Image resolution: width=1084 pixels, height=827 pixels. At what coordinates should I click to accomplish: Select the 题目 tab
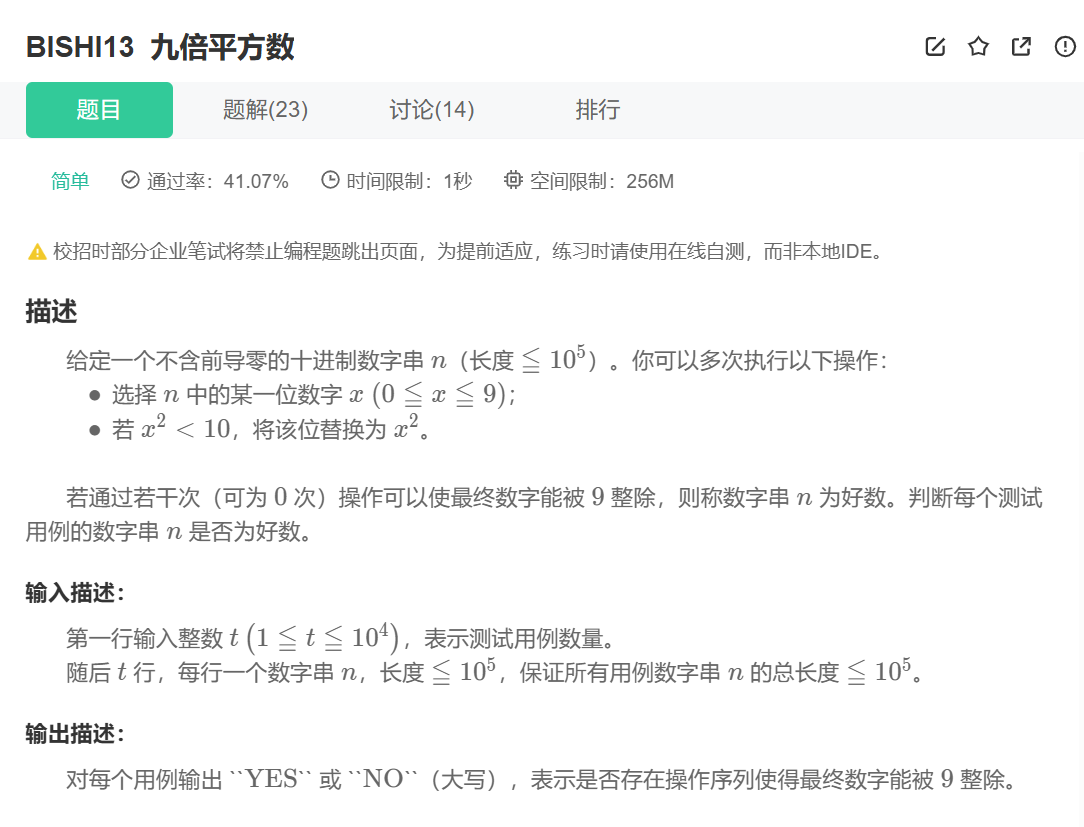[x=99, y=110]
